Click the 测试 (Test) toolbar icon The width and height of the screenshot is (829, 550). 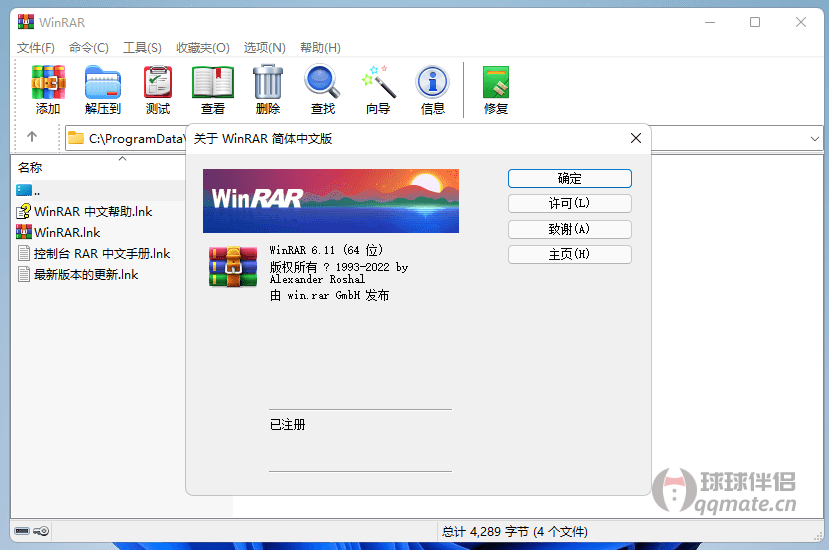coord(158,88)
